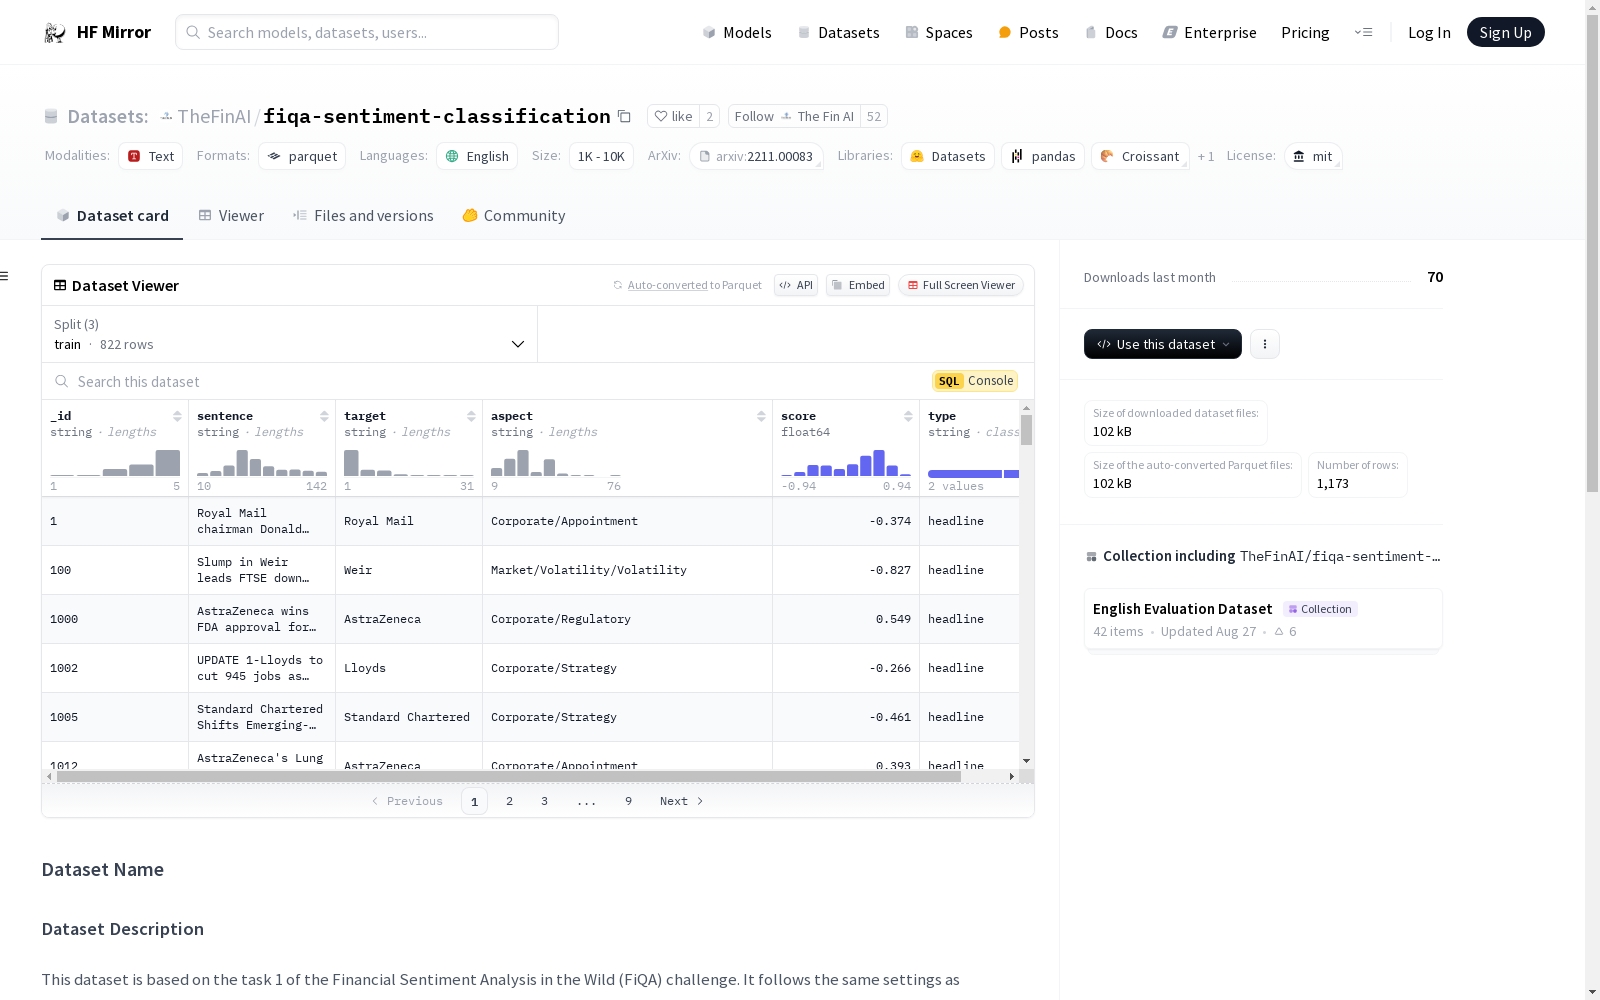Select the 1K - 10K size tag
1600x1000 pixels.
[601, 156]
